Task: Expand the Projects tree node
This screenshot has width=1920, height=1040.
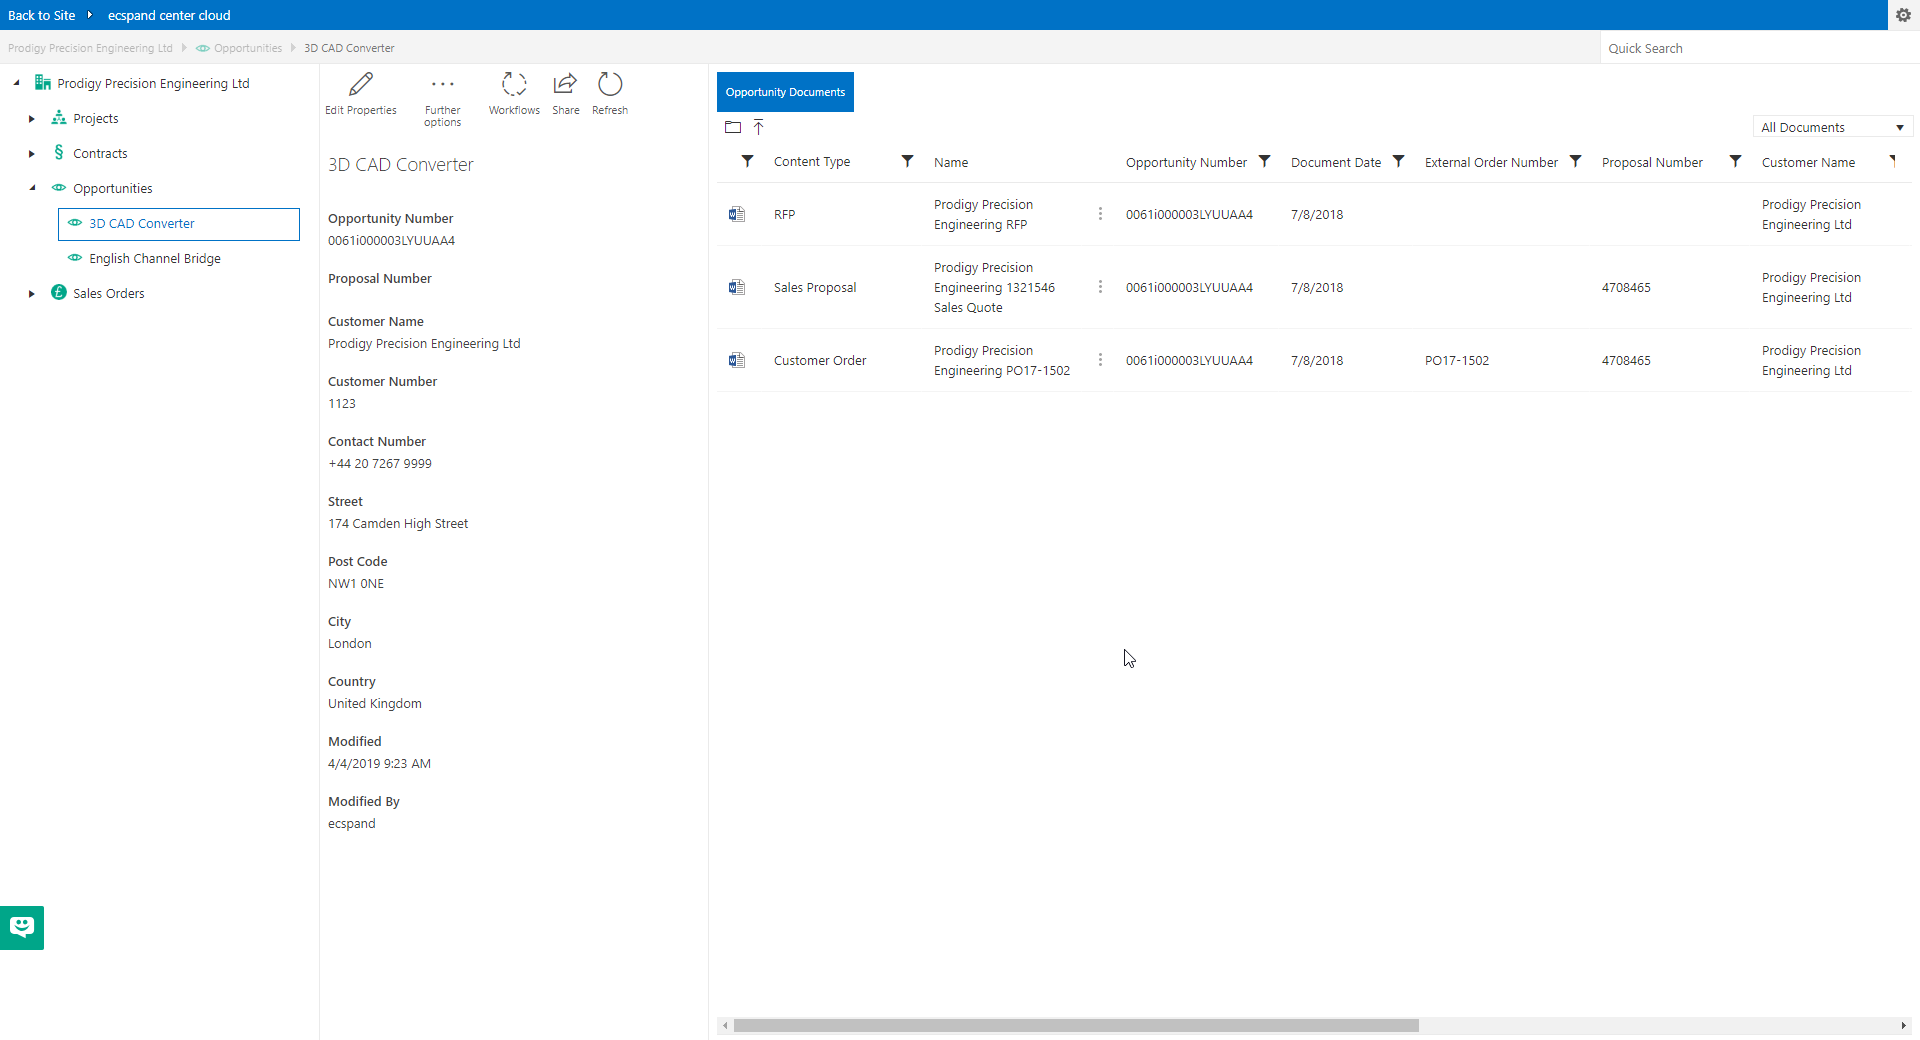Action: point(32,119)
